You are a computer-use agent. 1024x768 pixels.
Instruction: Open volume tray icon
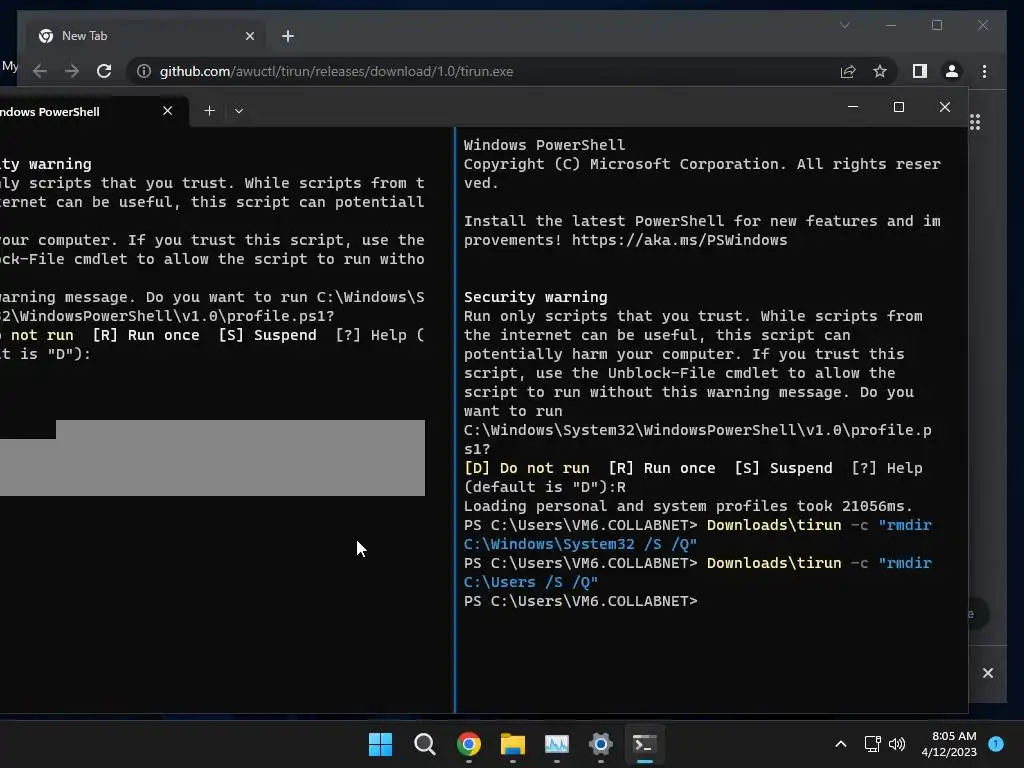(x=897, y=744)
